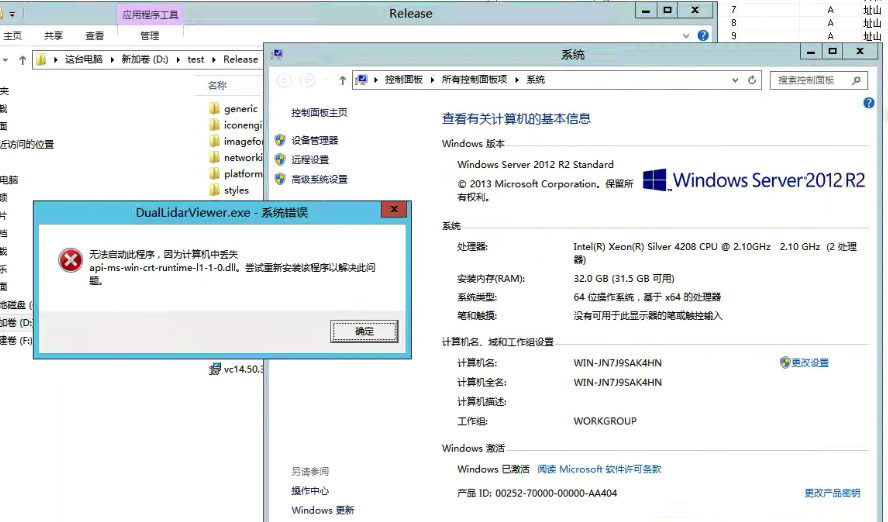
Task: Click 更改产品密钥 link
Action: tap(832, 493)
